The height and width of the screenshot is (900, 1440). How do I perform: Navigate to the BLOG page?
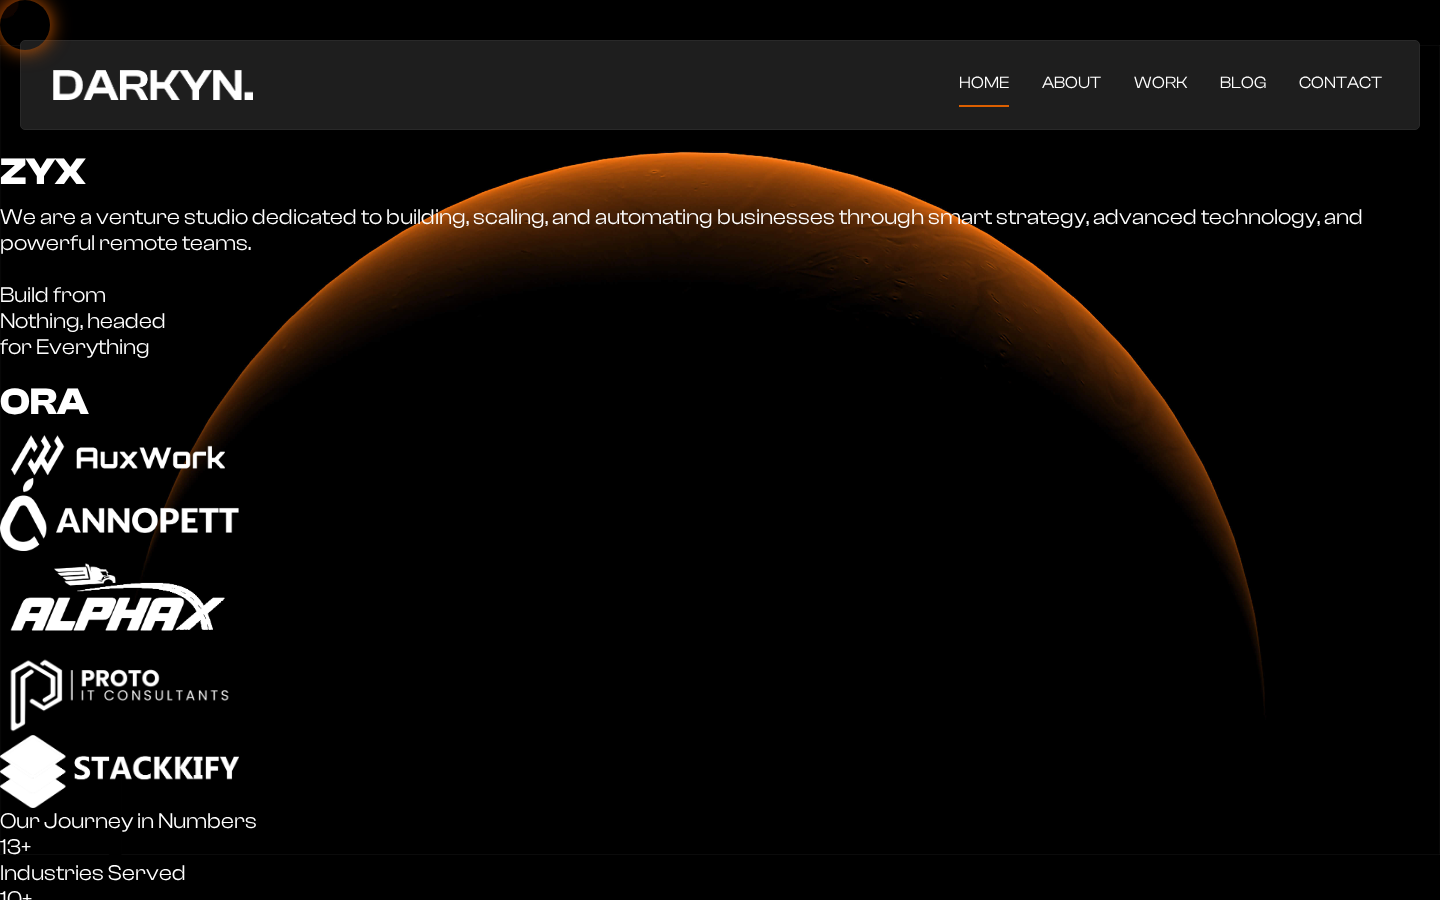(1243, 83)
